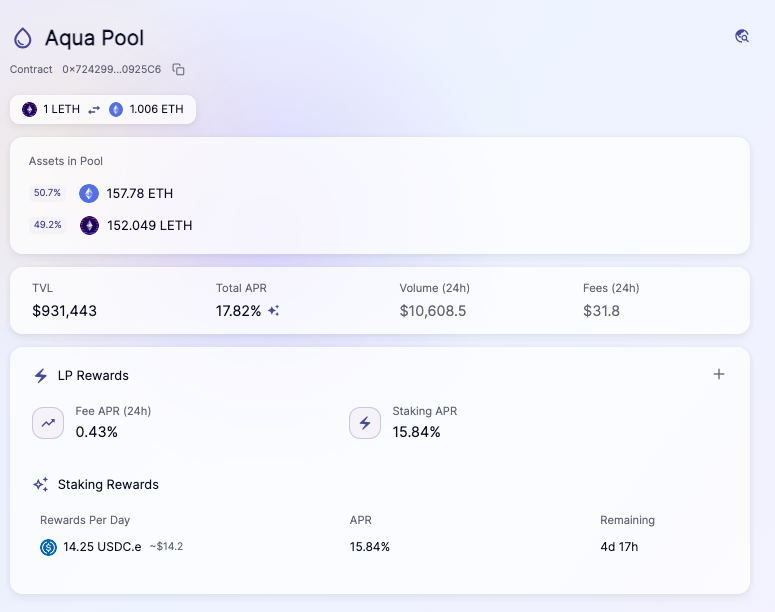Swap rate direction with the arrows icon
This screenshot has width=775, height=612.
[94, 110]
